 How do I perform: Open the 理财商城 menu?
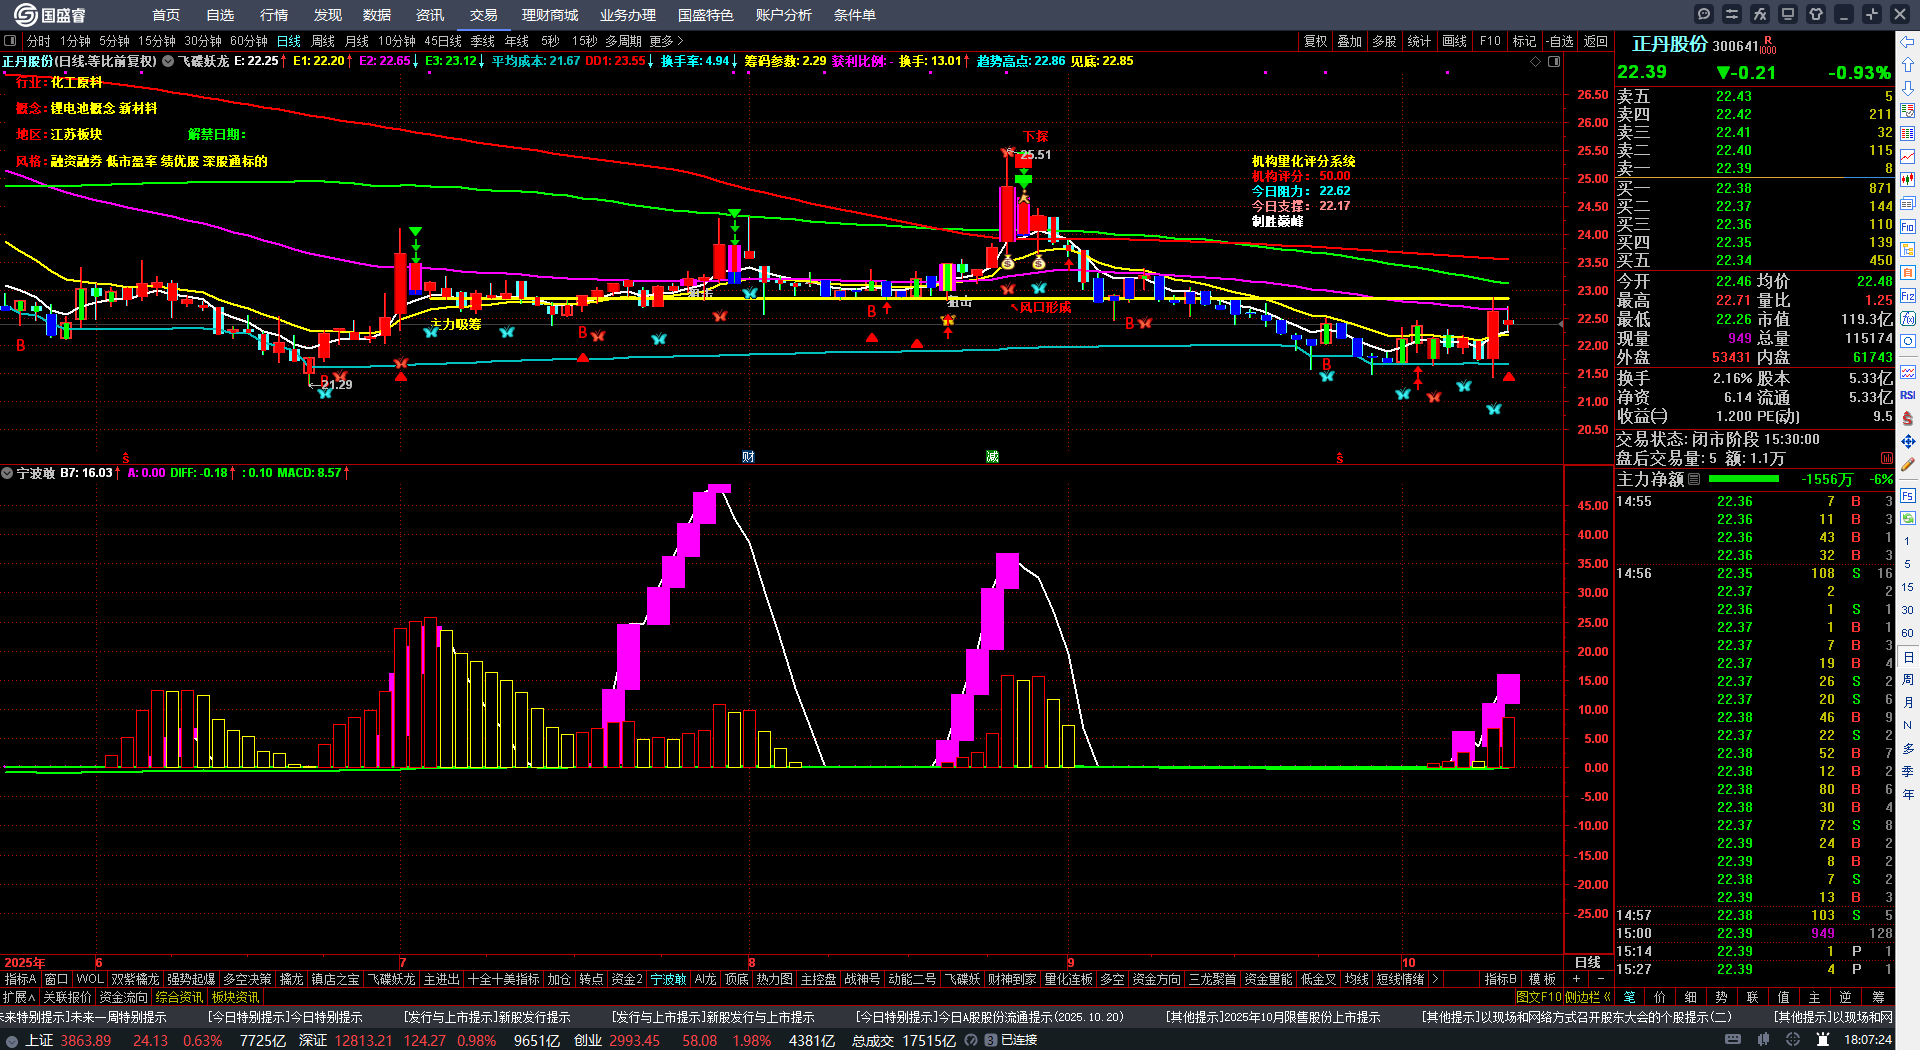pyautogui.click(x=550, y=15)
